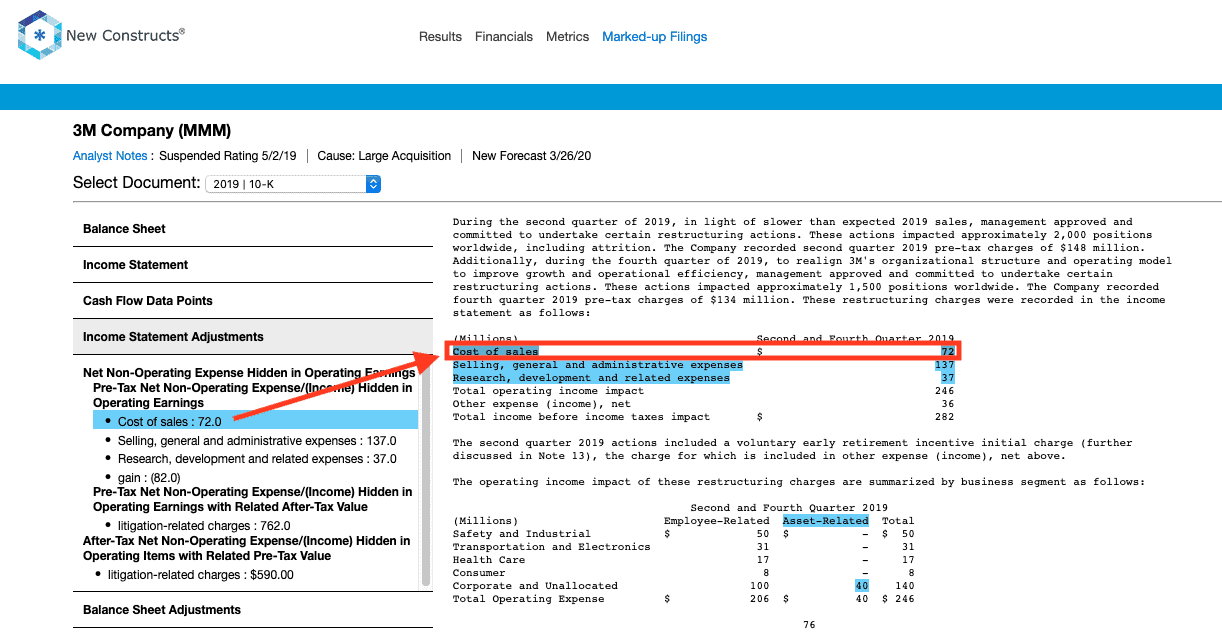The height and width of the screenshot is (636, 1222).
Task: Collapse Income Statement Adjustments section
Action: [x=253, y=337]
